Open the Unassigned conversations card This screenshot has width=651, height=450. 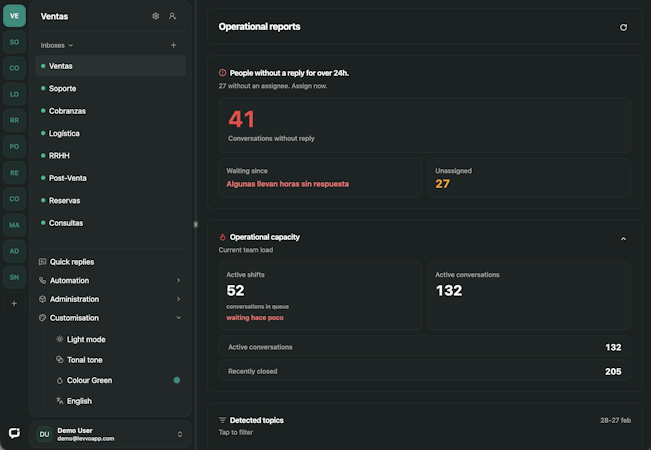(528, 177)
